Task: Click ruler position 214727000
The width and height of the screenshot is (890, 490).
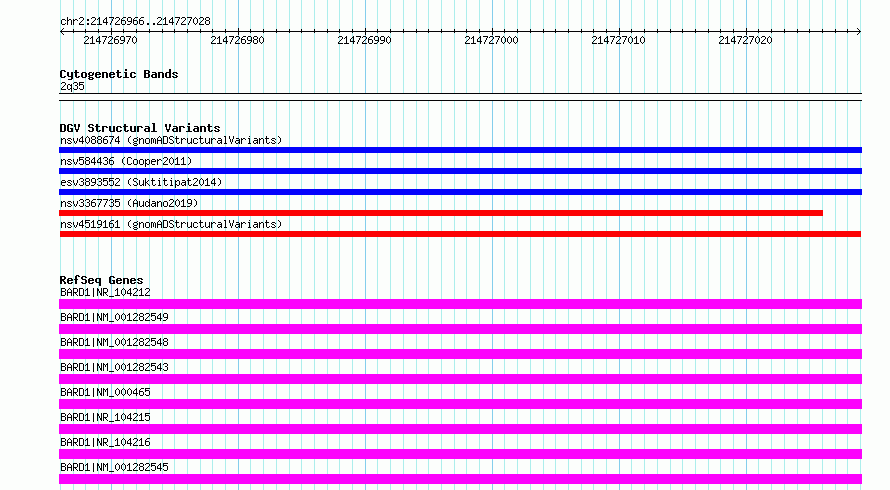Action: [x=491, y=40]
